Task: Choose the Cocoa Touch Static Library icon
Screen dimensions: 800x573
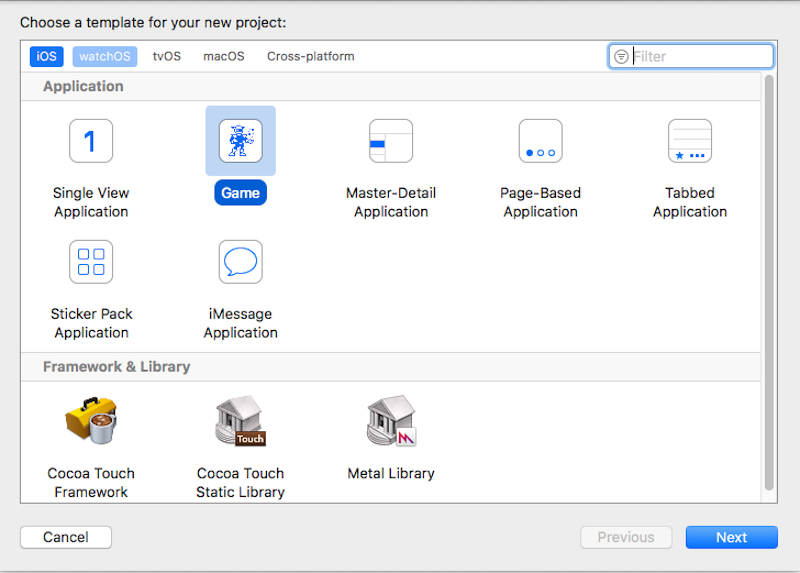Action: point(240,420)
